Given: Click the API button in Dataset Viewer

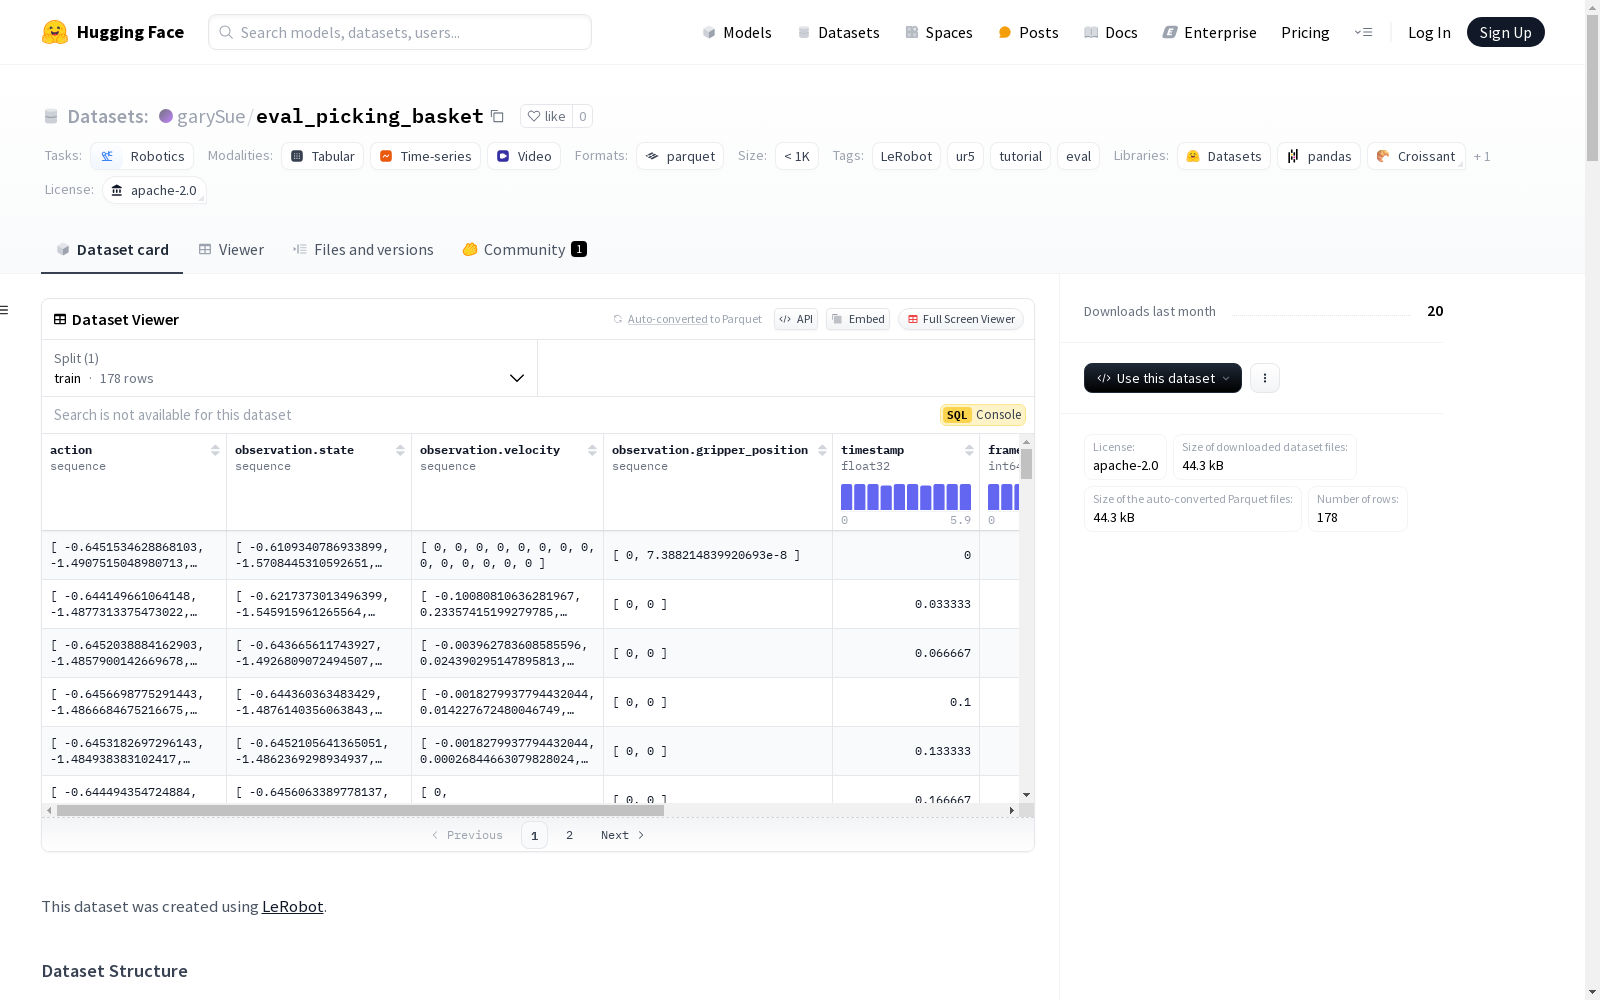Looking at the screenshot, I should pyautogui.click(x=796, y=319).
